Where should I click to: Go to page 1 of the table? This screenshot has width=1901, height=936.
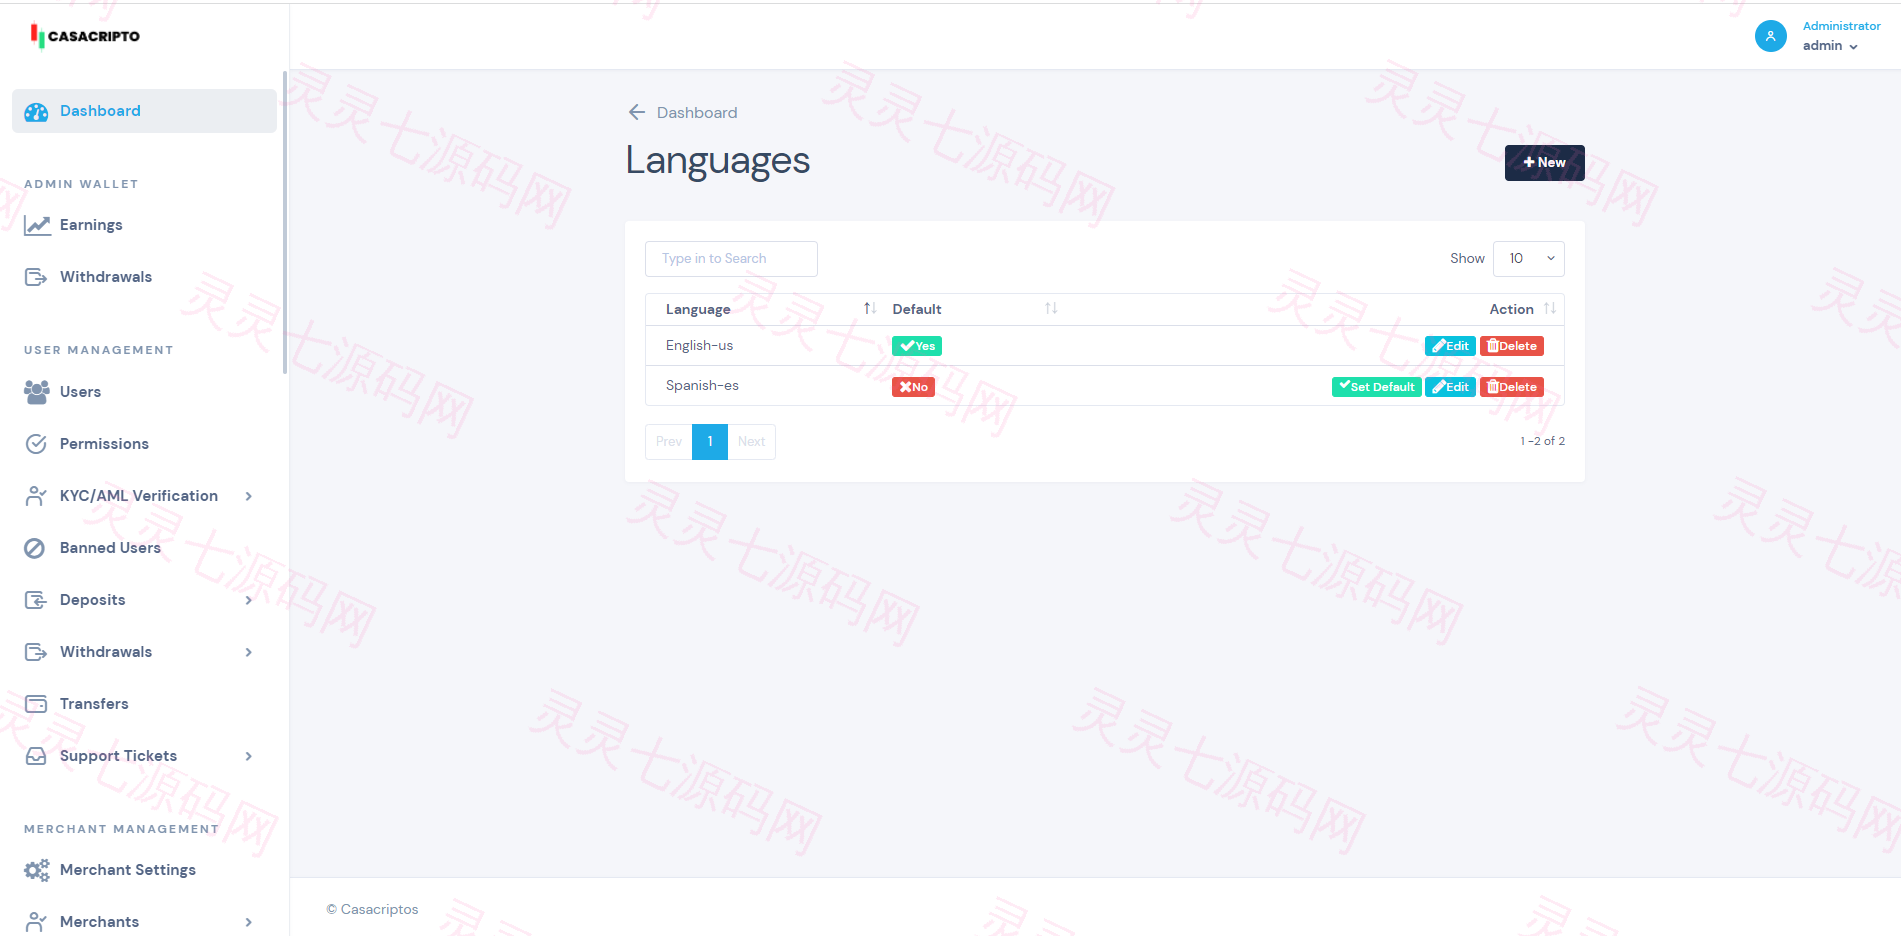pyautogui.click(x=710, y=442)
